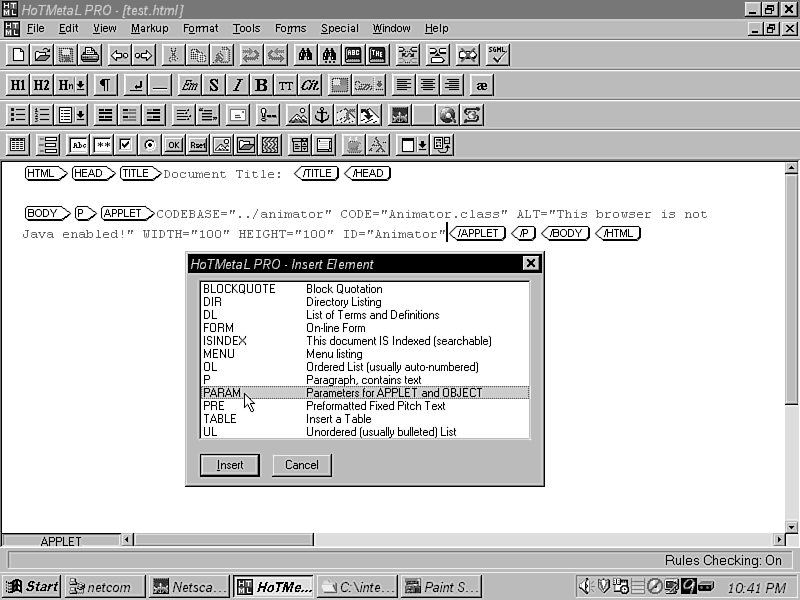Insert a horizontal rule icon
Screen dimensions: 800x600
click(160, 85)
